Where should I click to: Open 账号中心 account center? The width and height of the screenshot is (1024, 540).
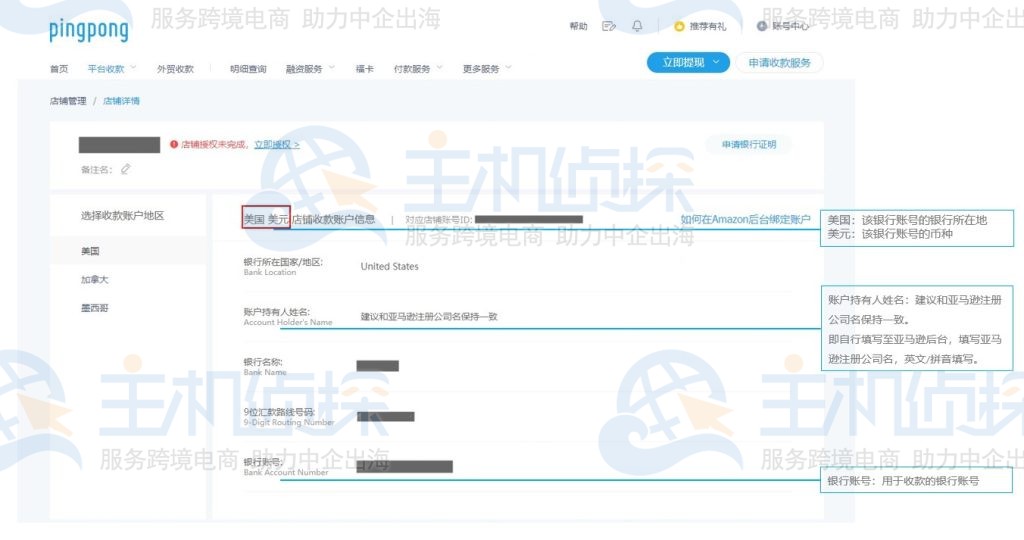782,26
